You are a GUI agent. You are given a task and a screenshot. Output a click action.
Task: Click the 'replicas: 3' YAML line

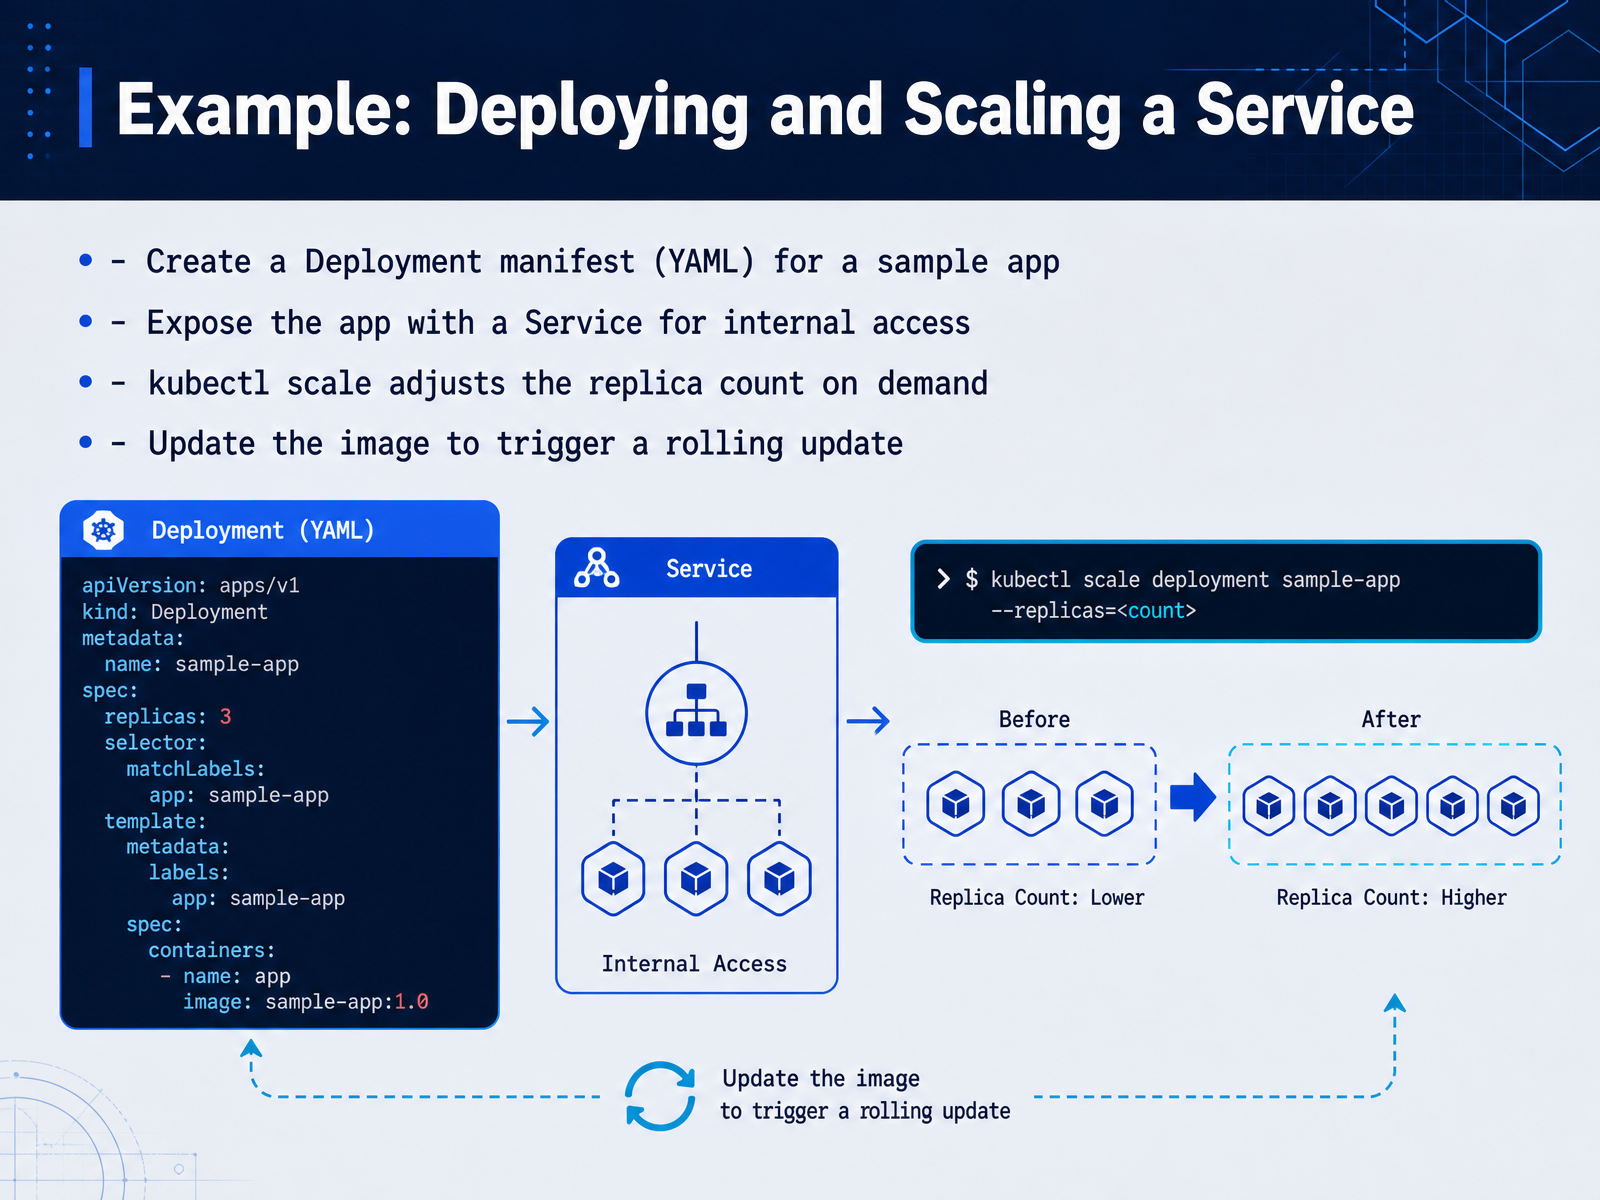pos(168,717)
